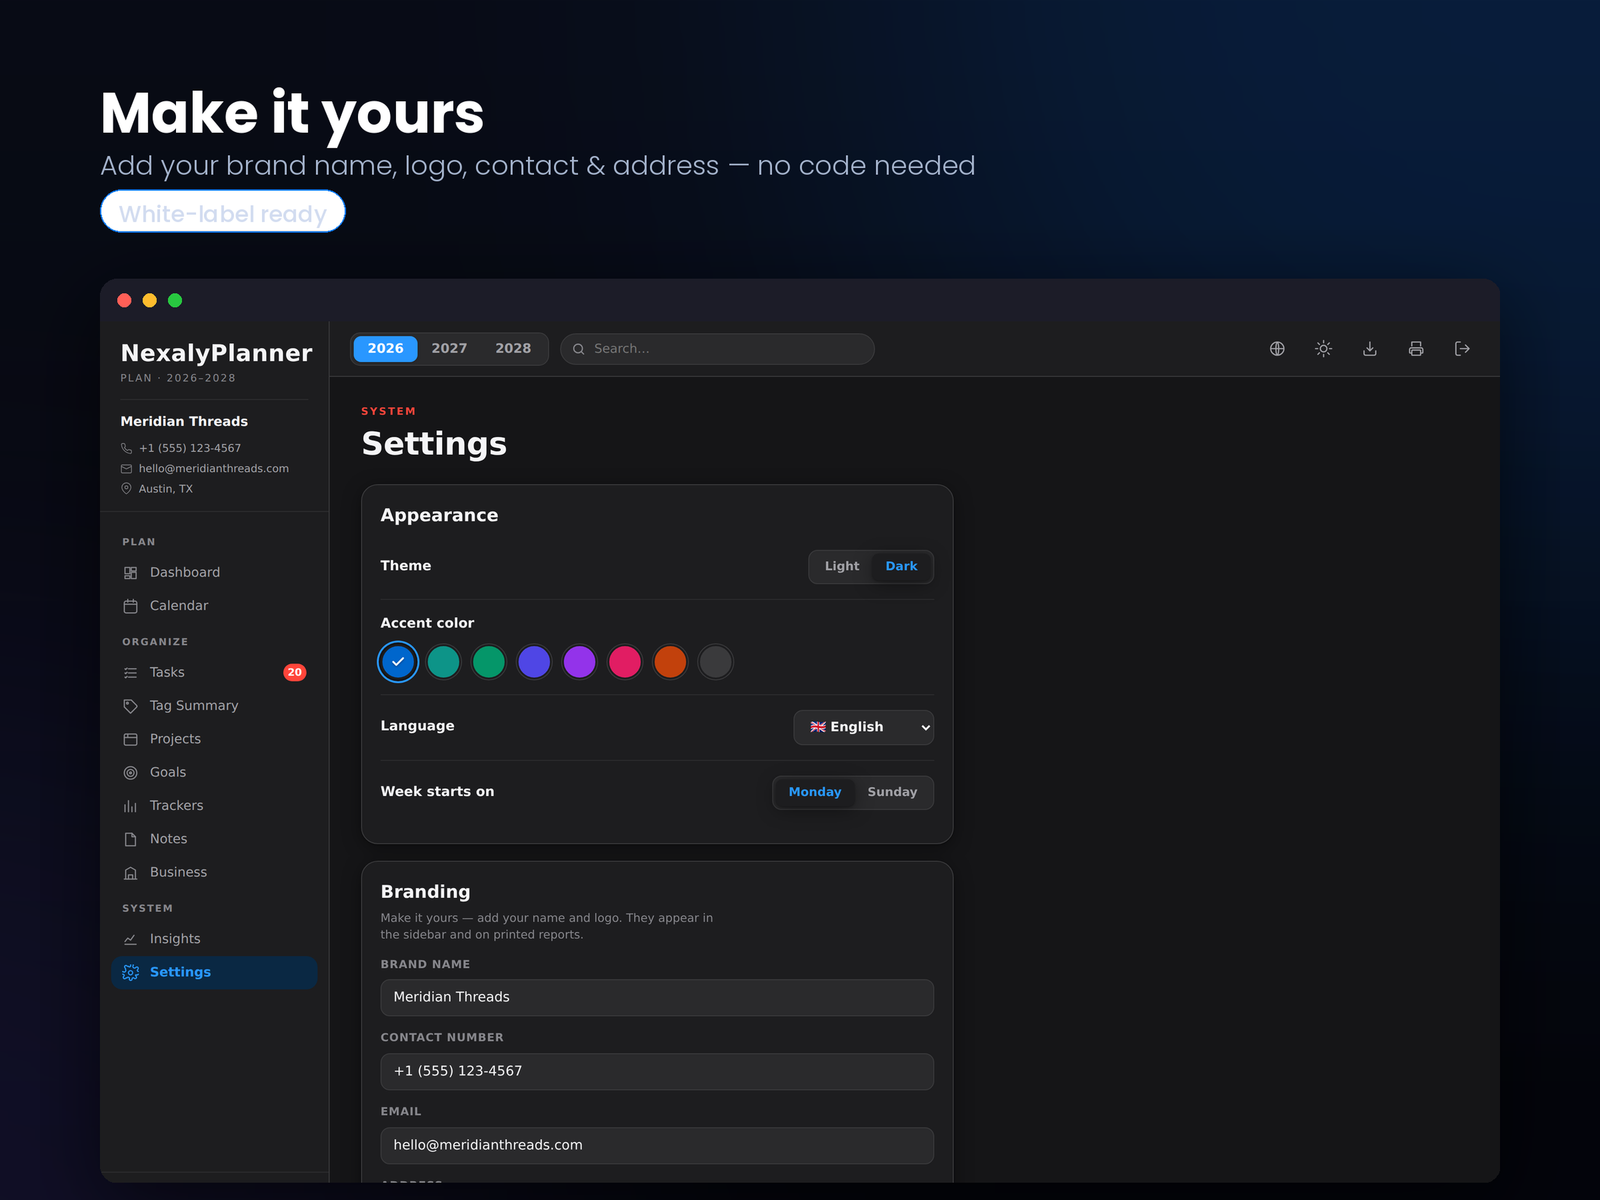Click the Contact Number input field
This screenshot has height=1200, width=1600.
point(657,1072)
